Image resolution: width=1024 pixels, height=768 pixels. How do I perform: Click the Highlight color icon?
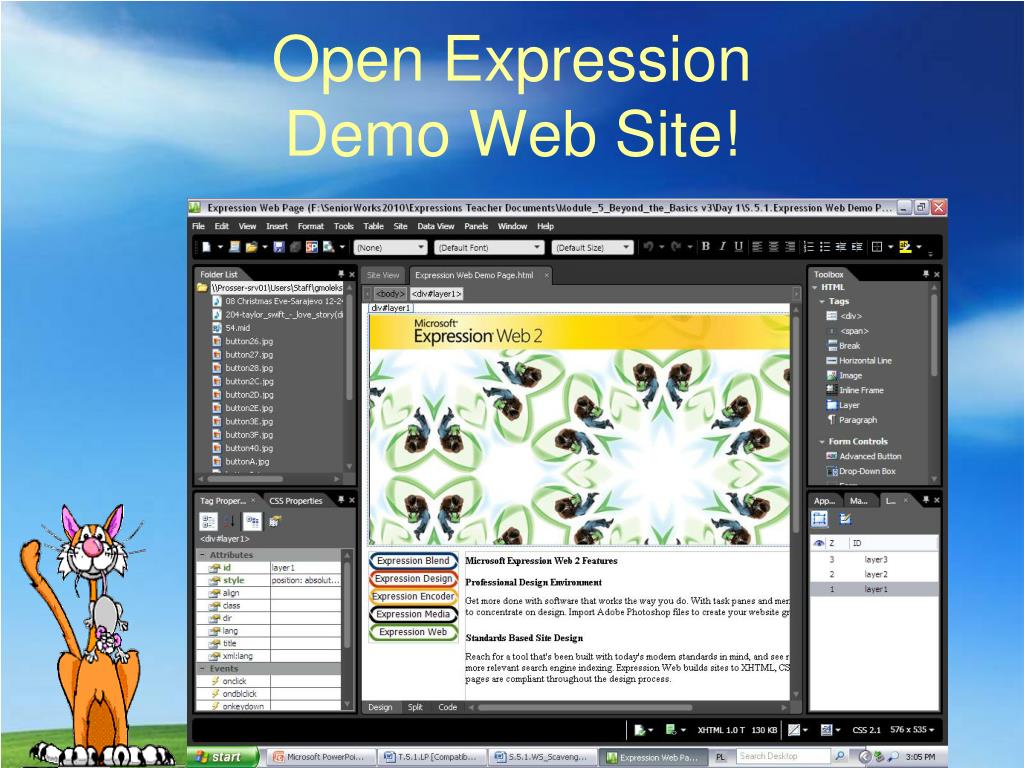click(x=905, y=247)
